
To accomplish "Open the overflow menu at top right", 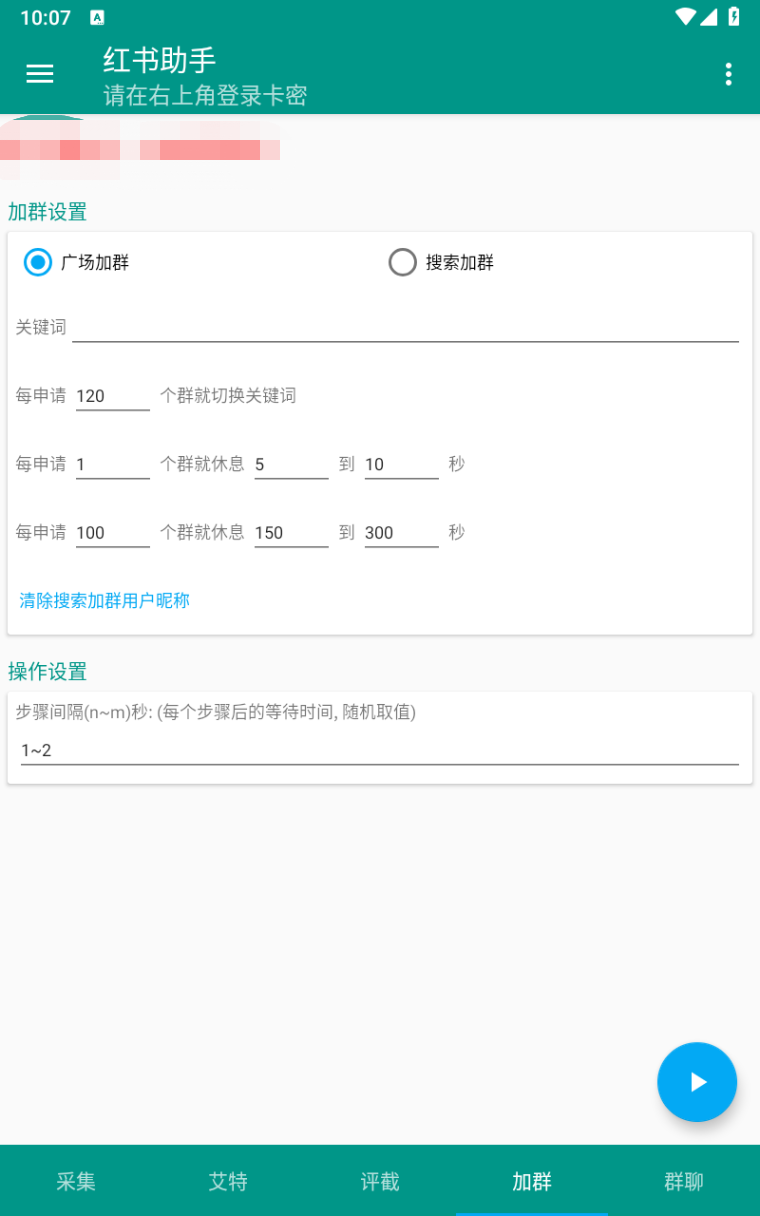I will [x=728, y=74].
